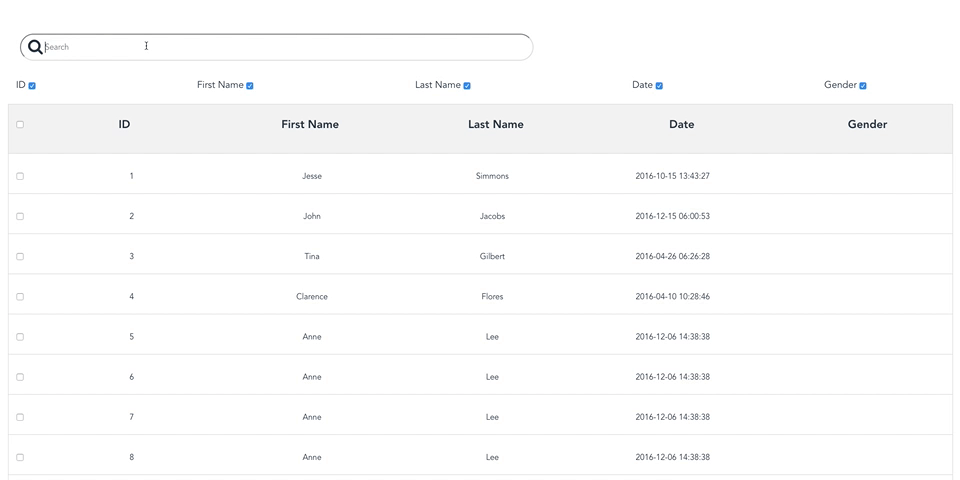This screenshot has height=480, width=960.
Task: Click the date cell 2016-10-15 13:43:27
Action: coord(672,176)
